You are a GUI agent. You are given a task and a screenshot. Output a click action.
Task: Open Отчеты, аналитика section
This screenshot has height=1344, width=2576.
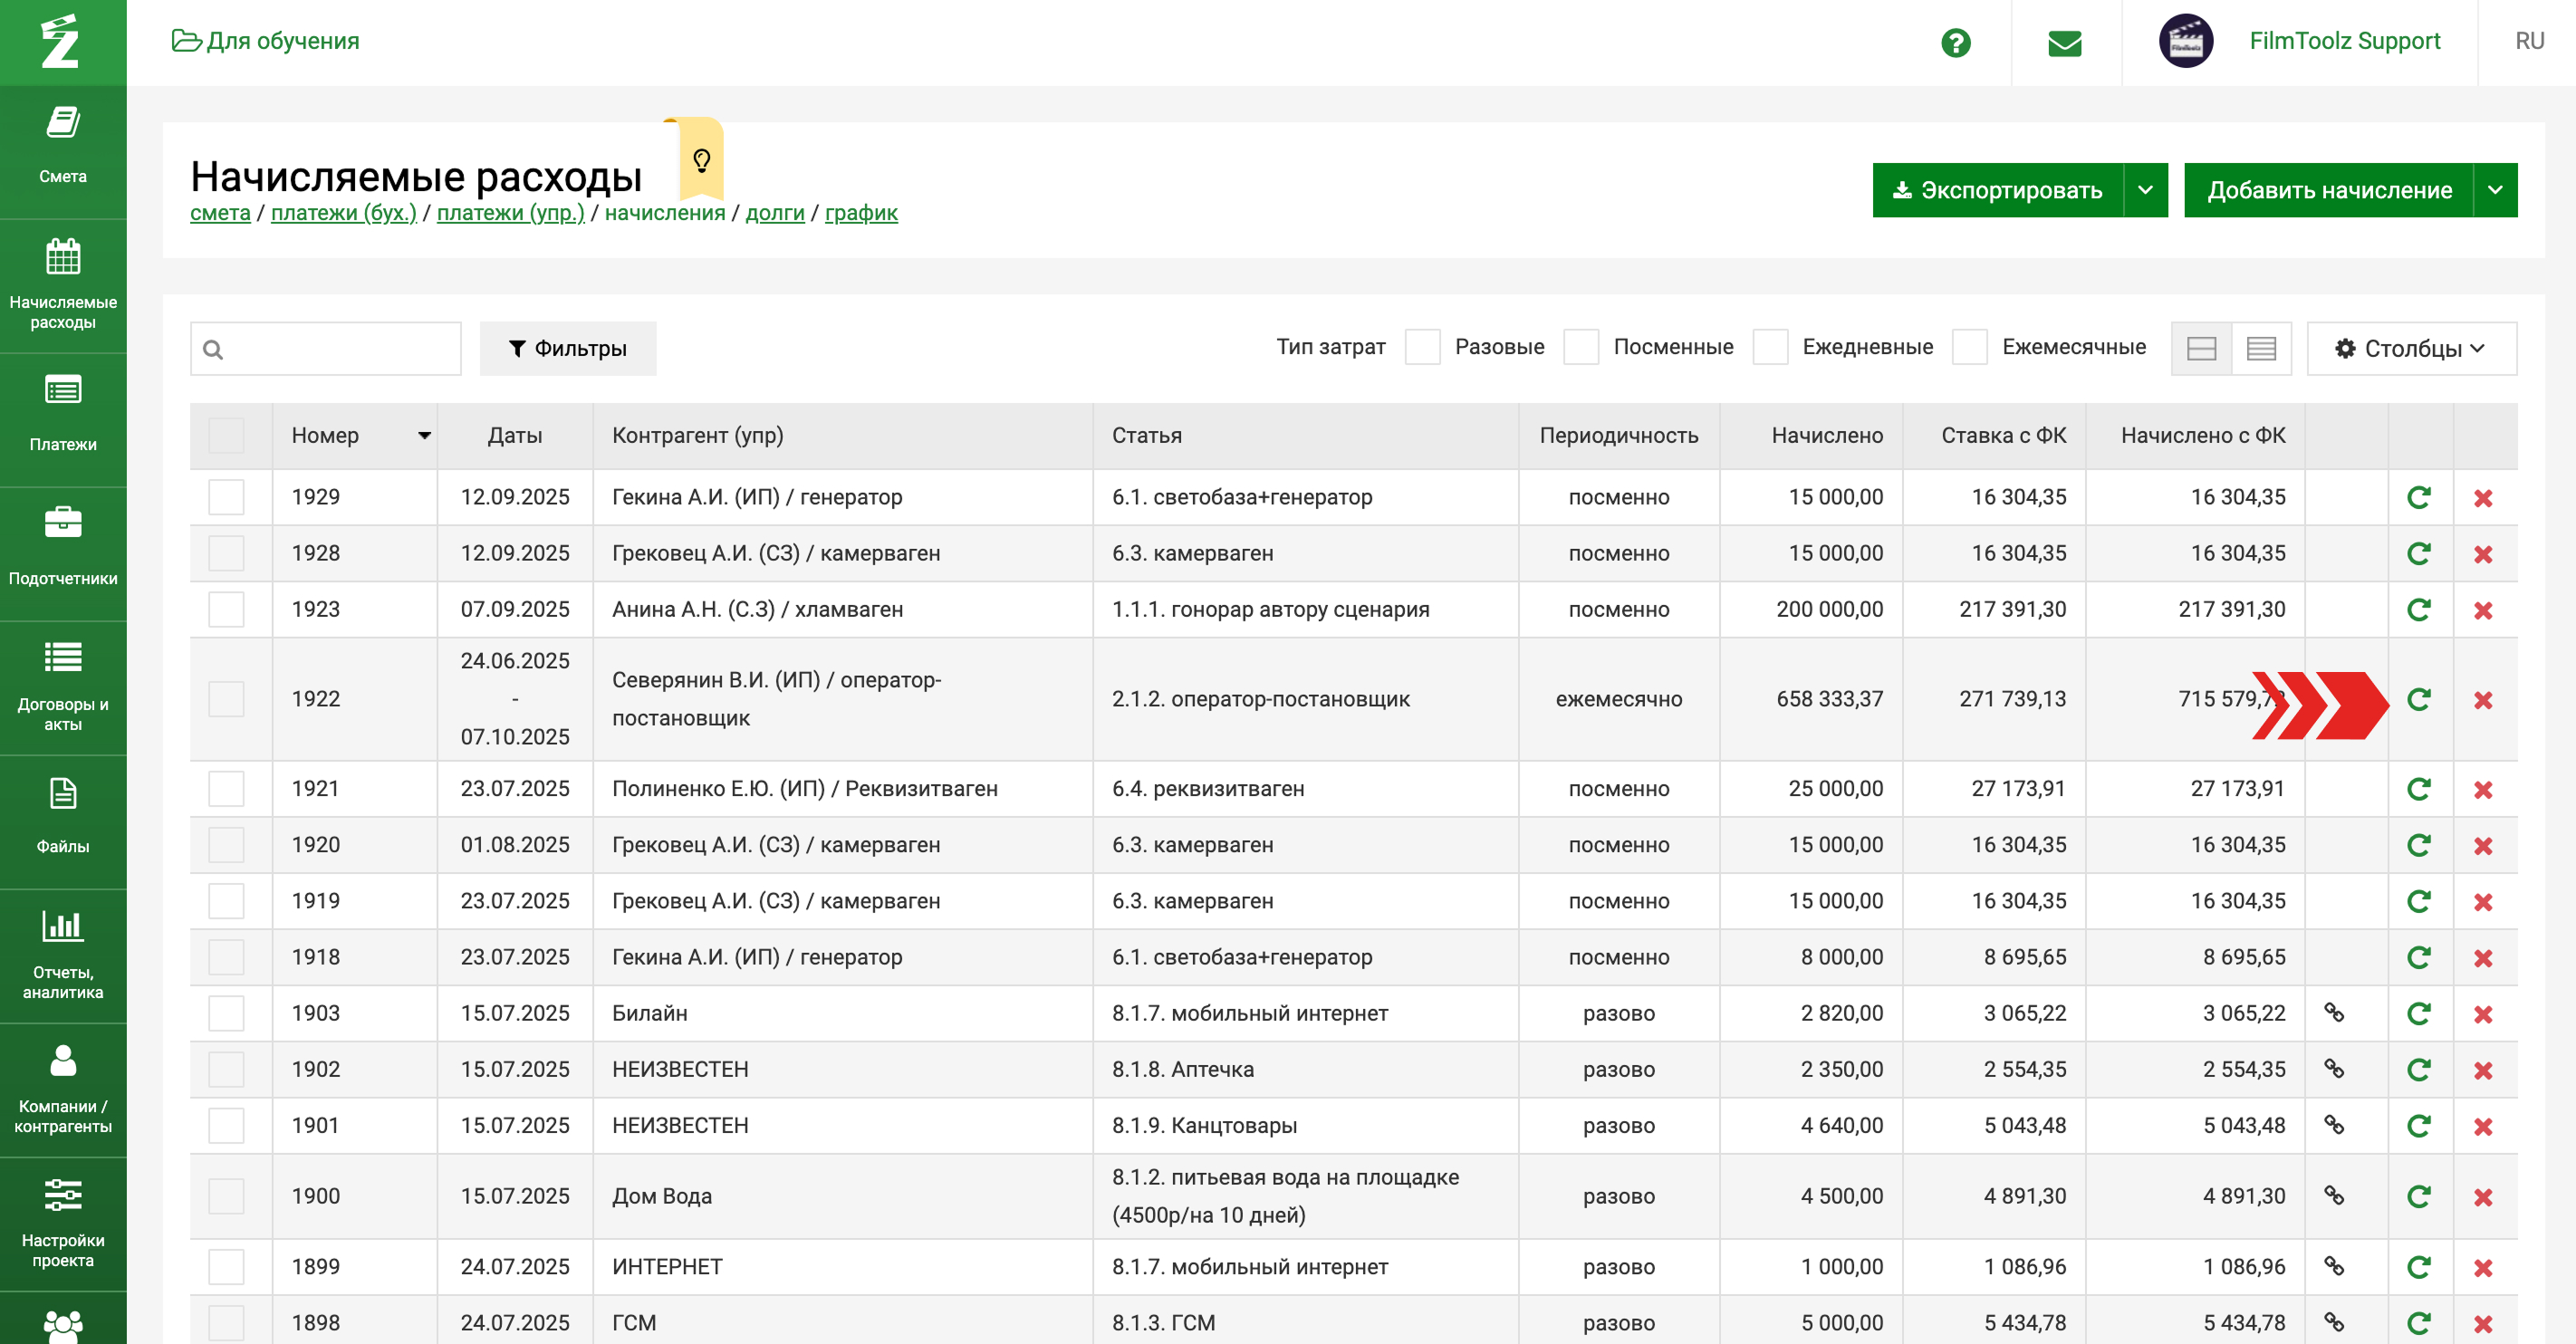(63, 956)
